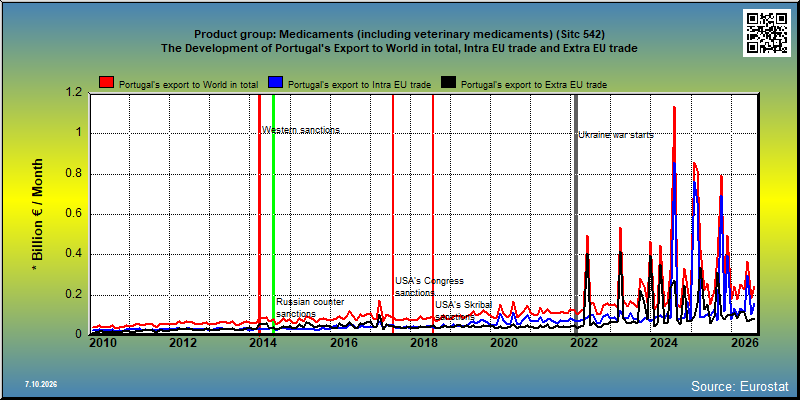
Task: Click the x-axis year label 2016
Action: (x=343, y=342)
